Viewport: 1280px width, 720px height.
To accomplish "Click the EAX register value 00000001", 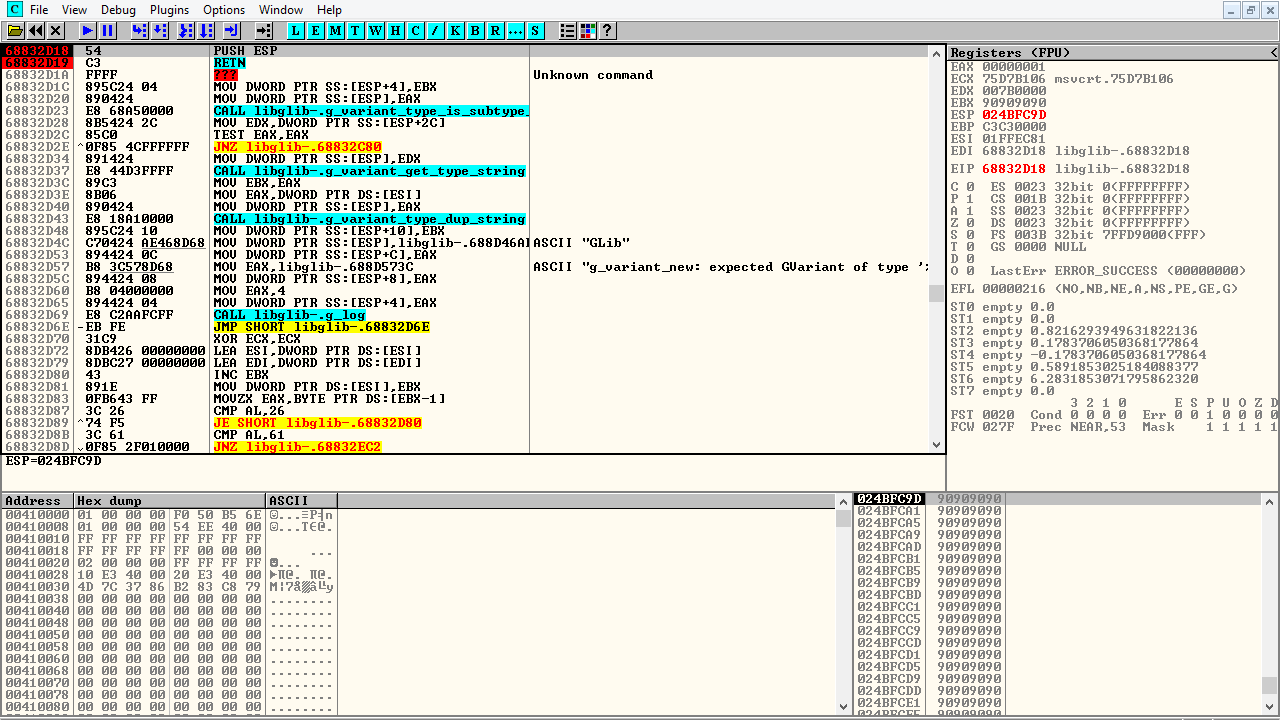I will coord(1014,67).
